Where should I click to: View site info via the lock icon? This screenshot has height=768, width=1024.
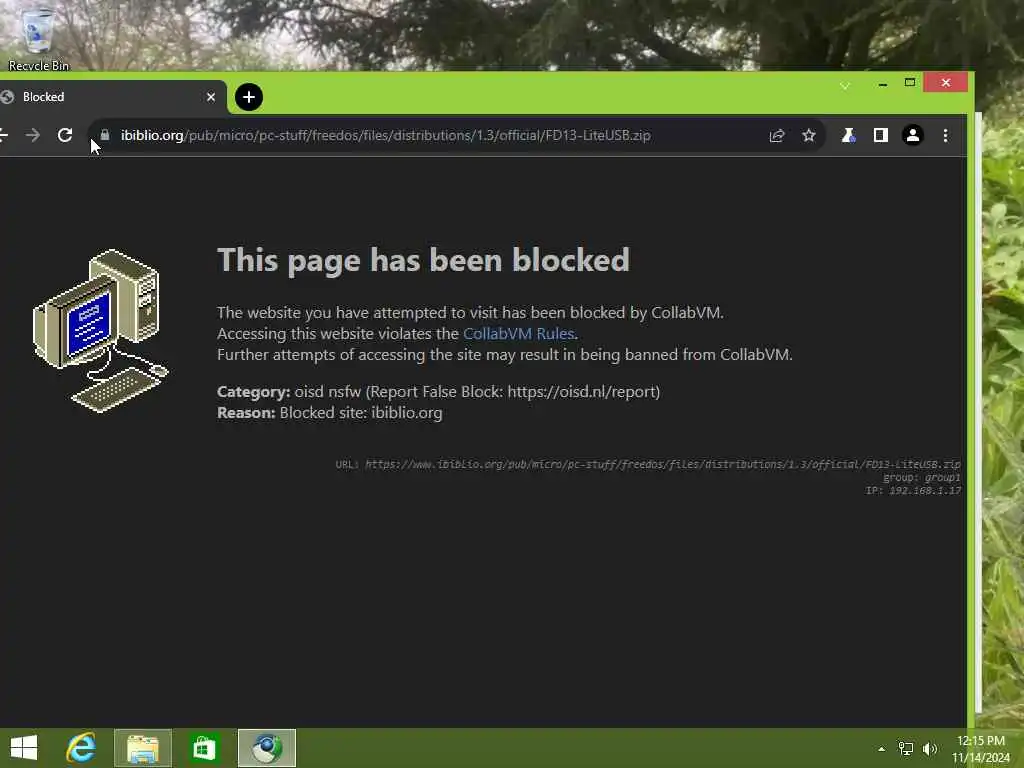pos(105,135)
